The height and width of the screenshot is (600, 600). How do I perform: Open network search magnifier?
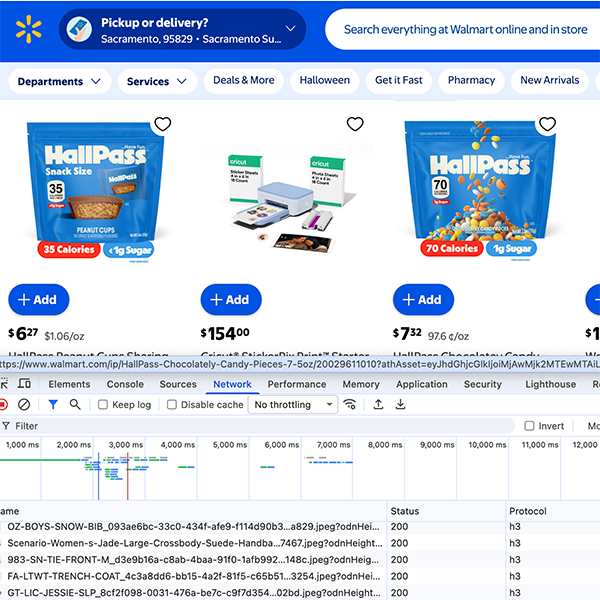point(75,404)
